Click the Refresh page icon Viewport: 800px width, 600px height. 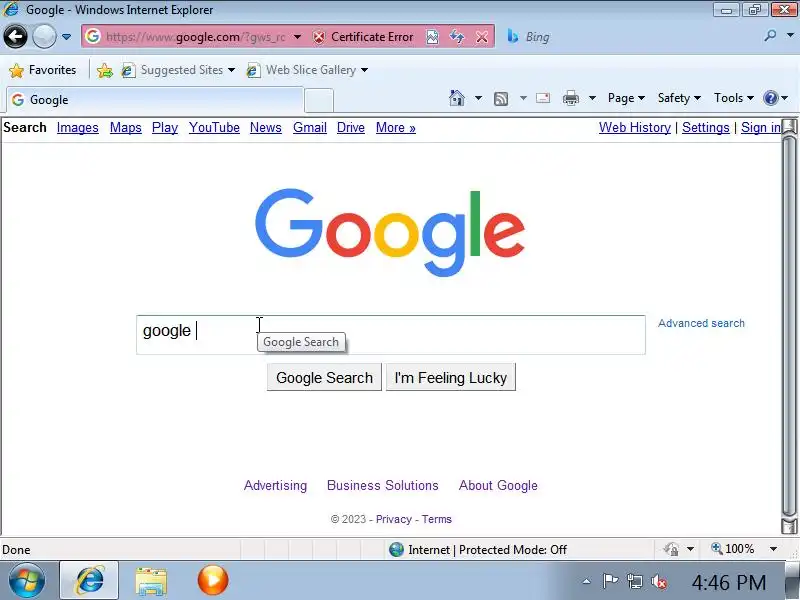click(457, 37)
